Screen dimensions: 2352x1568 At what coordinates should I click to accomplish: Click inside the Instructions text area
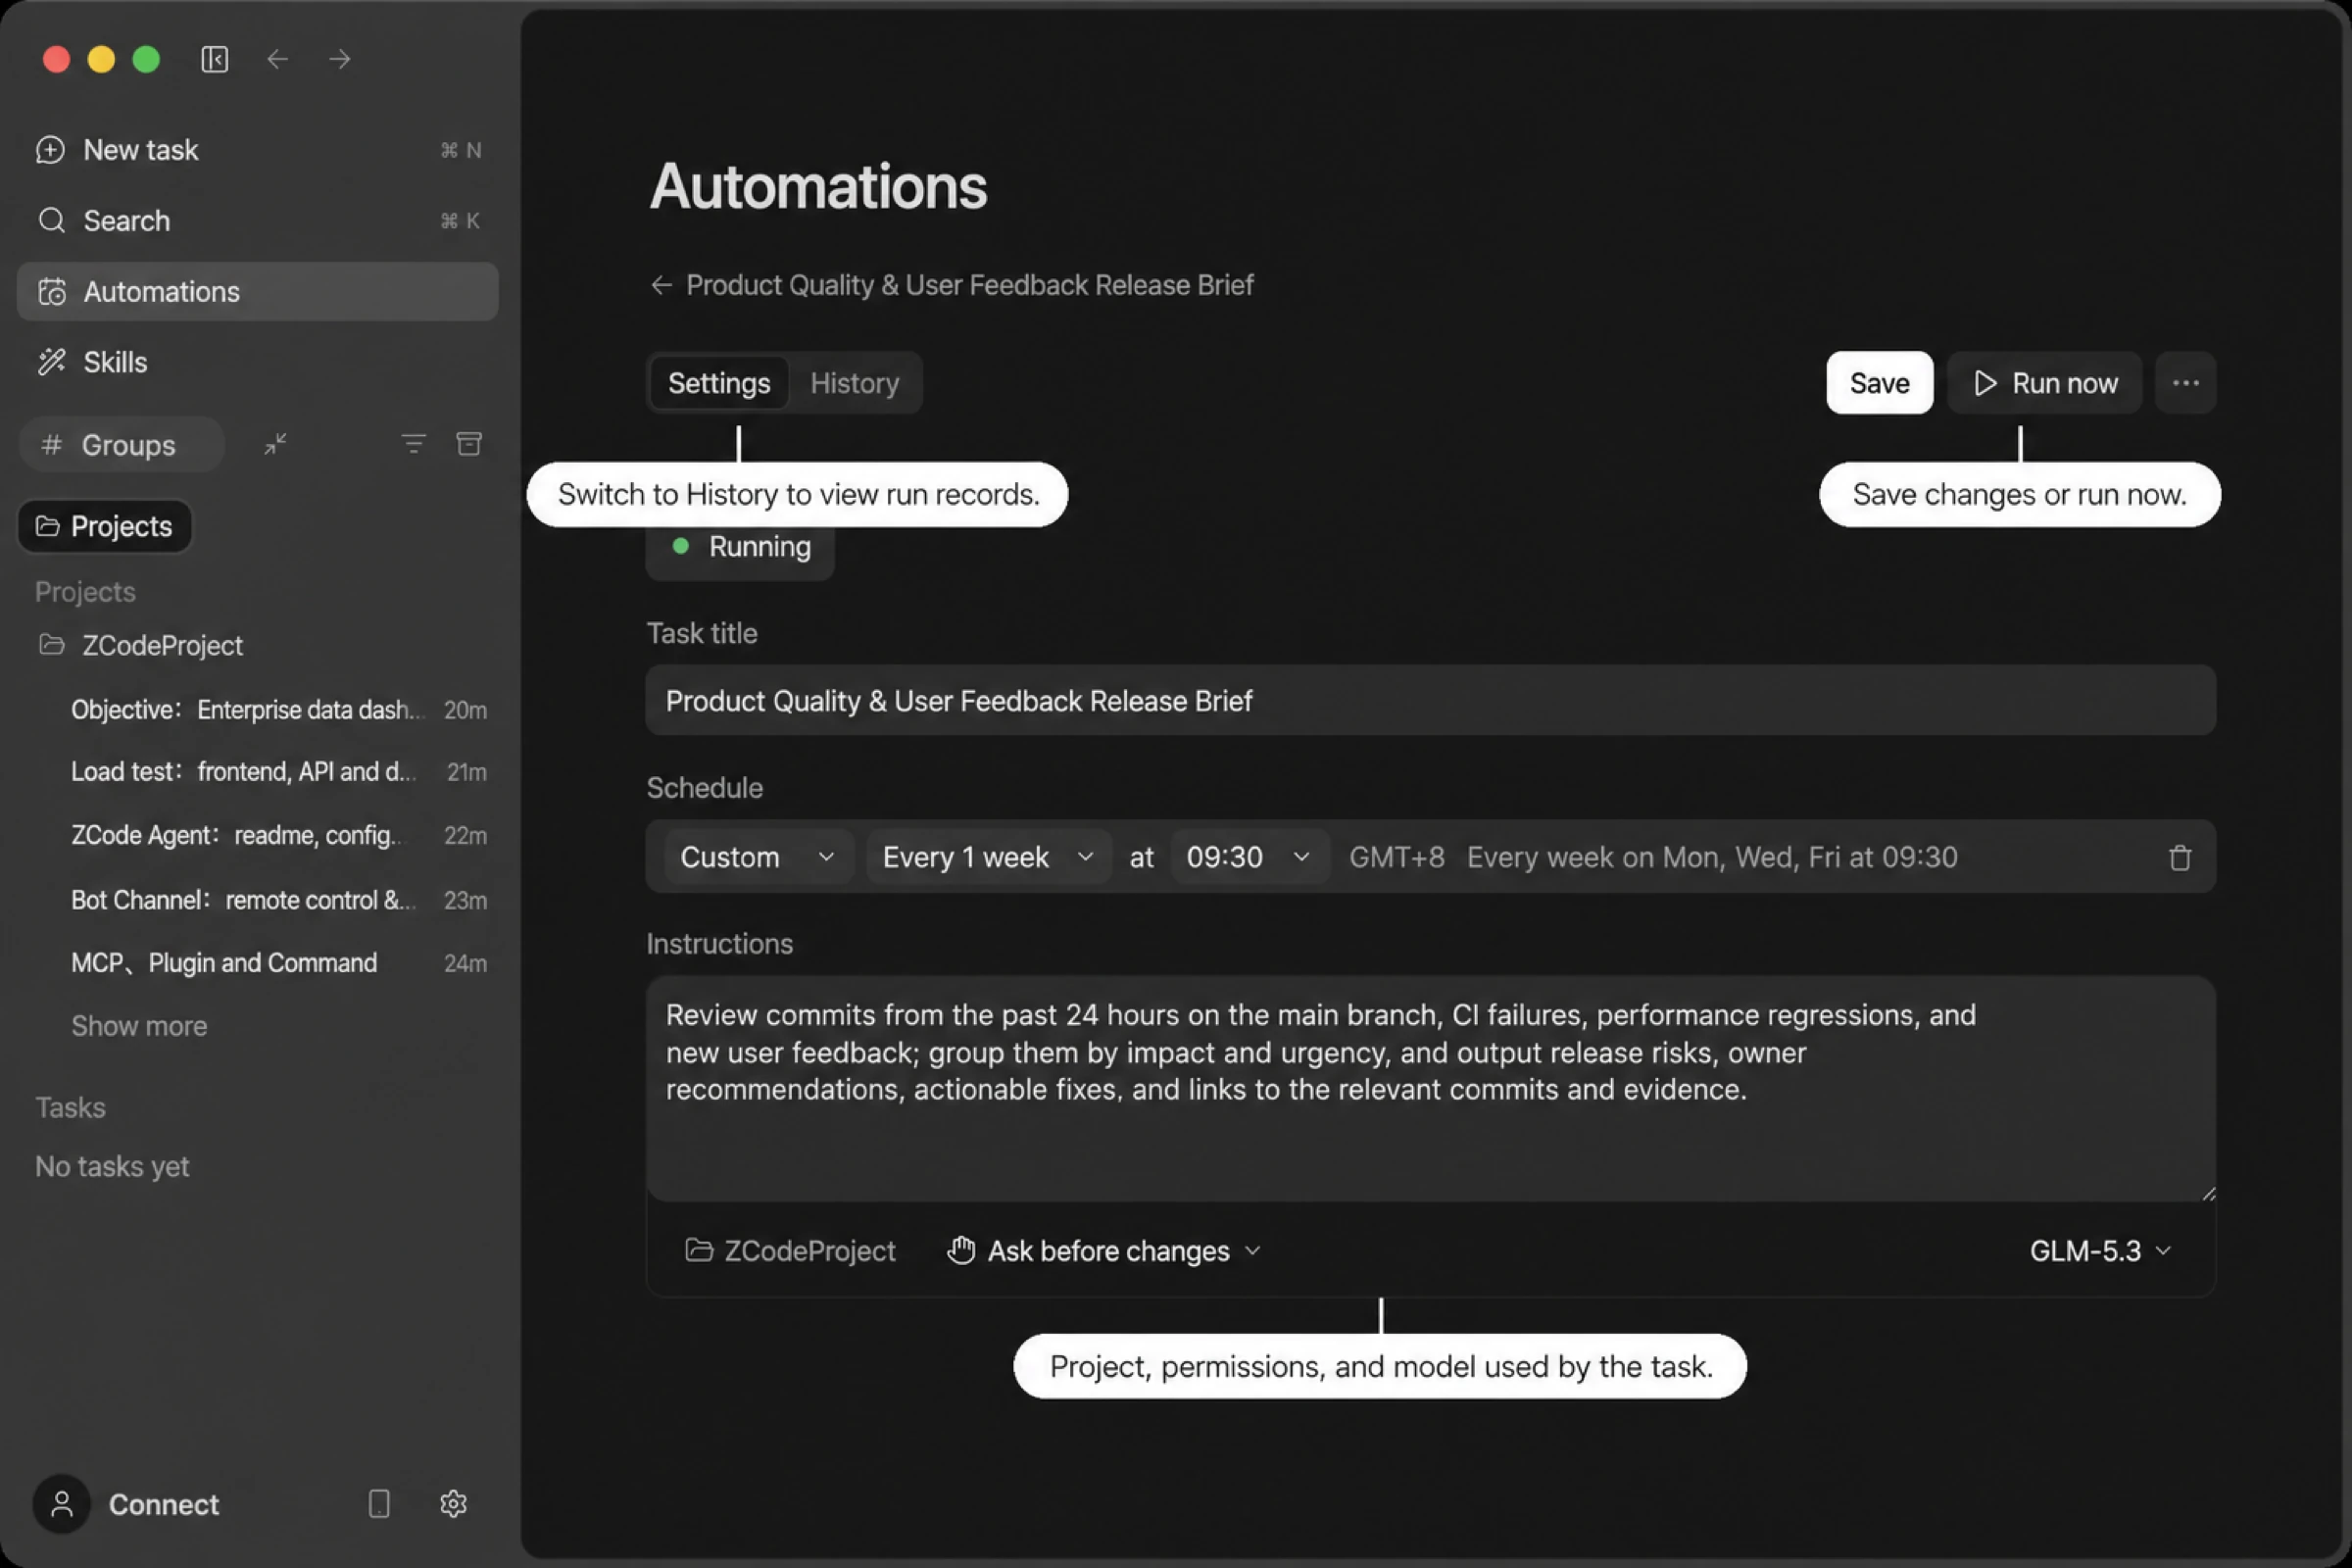tap(1431, 1089)
